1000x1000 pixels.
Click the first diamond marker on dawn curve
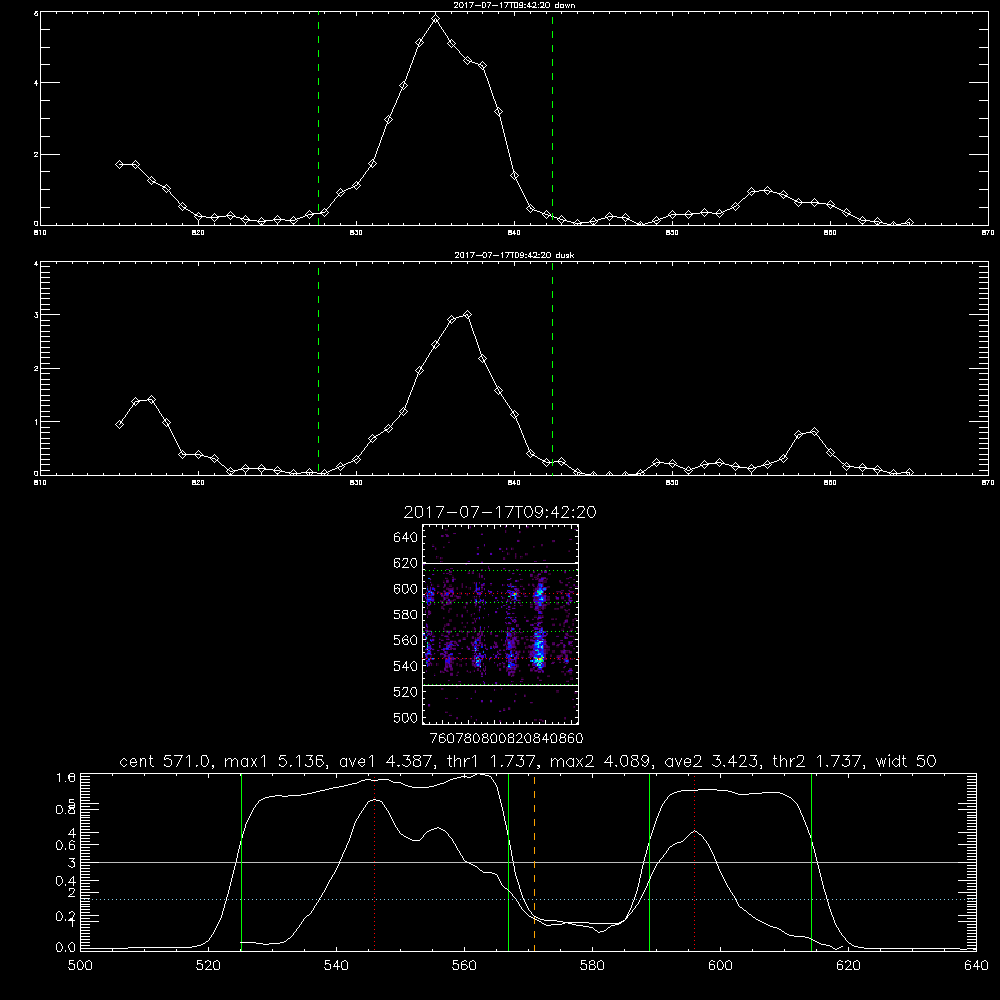pos(119,164)
